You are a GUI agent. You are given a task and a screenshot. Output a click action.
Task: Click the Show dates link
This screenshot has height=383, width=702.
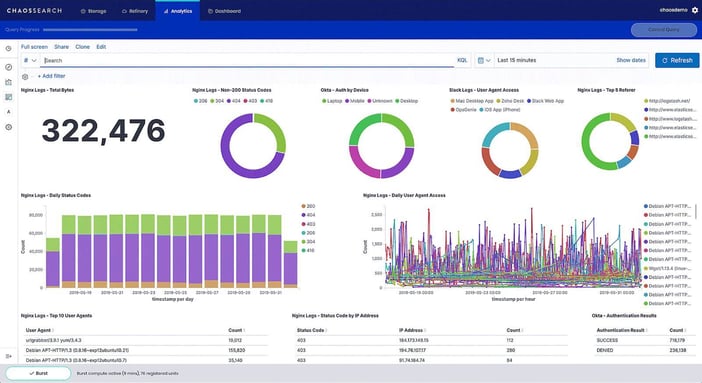(x=631, y=60)
